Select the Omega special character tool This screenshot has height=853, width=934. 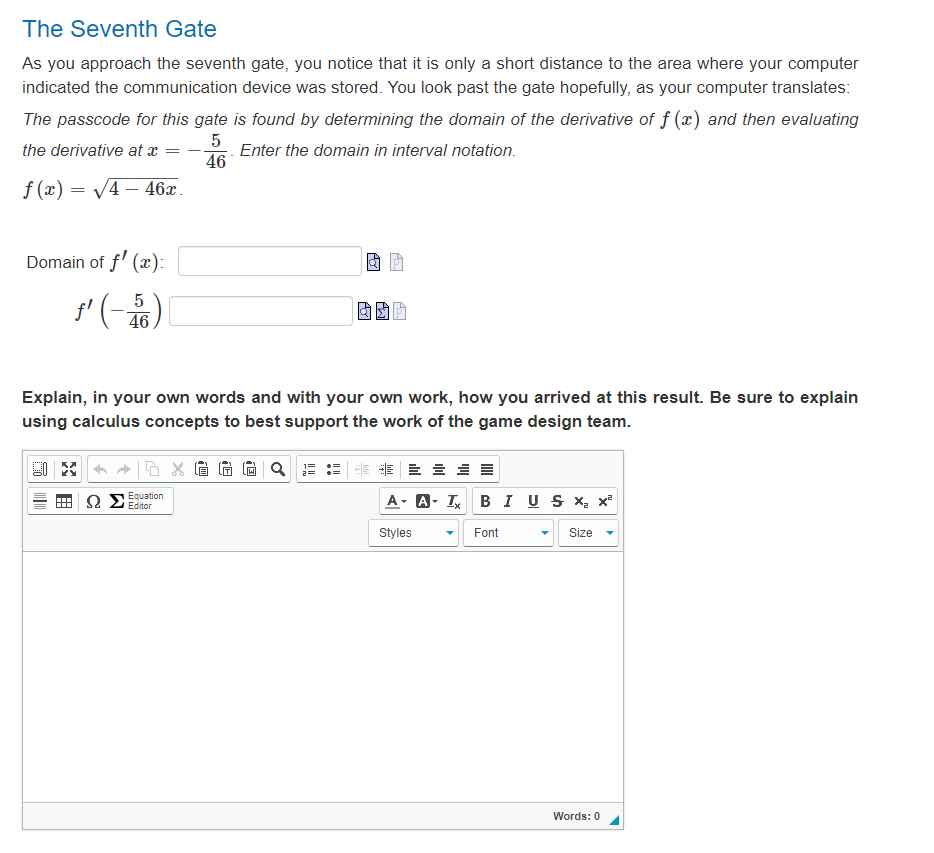tap(92, 500)
